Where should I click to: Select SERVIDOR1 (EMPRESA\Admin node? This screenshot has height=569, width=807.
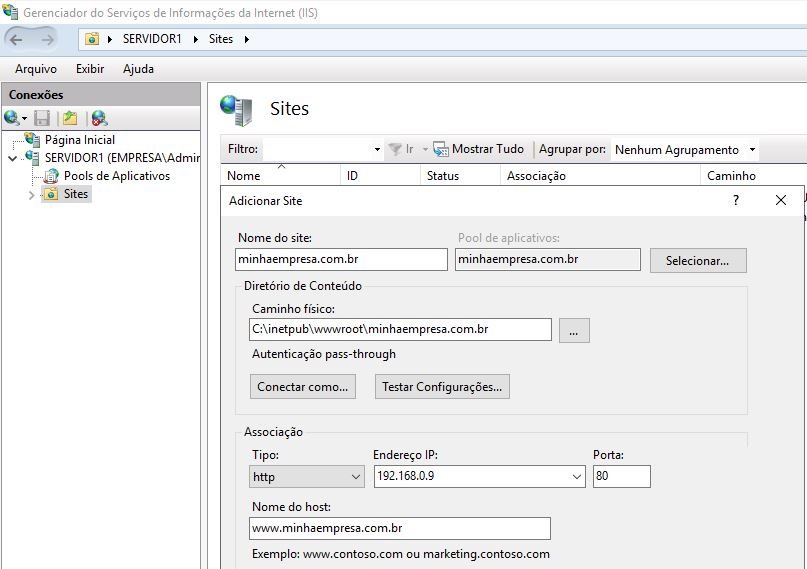[x=122, y=158]
